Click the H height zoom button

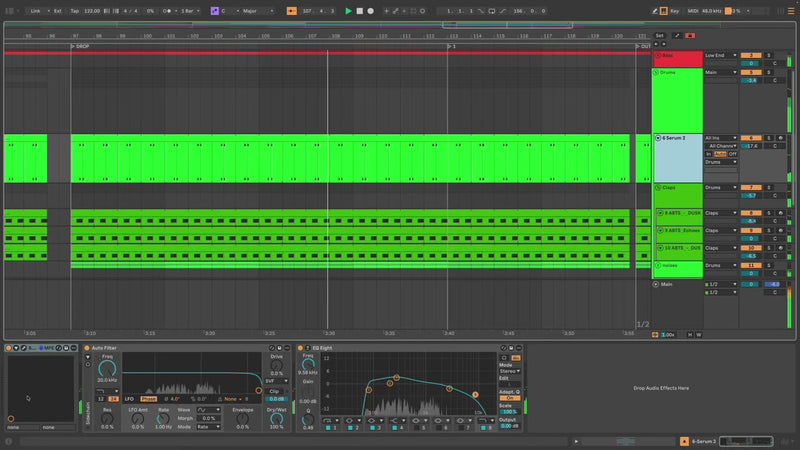pos(690,335)
